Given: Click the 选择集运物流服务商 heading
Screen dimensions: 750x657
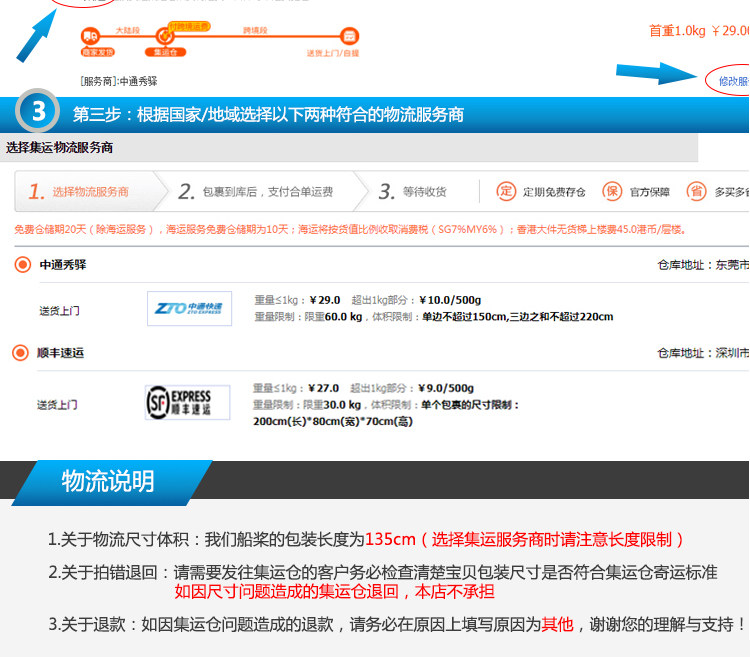Looking at the screenshot, I should [59, 147].
